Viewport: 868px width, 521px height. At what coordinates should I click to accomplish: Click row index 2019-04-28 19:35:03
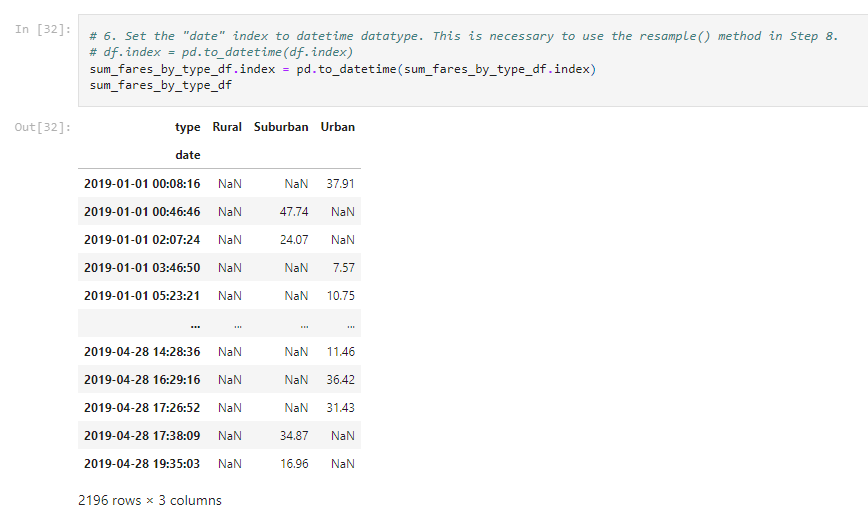pyautogui.click(x=142, y=463)
